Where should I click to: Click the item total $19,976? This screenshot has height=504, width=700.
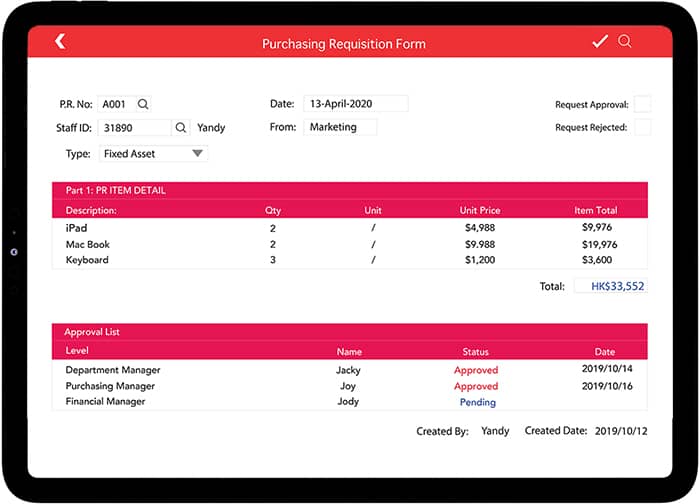tap(599, 244)
